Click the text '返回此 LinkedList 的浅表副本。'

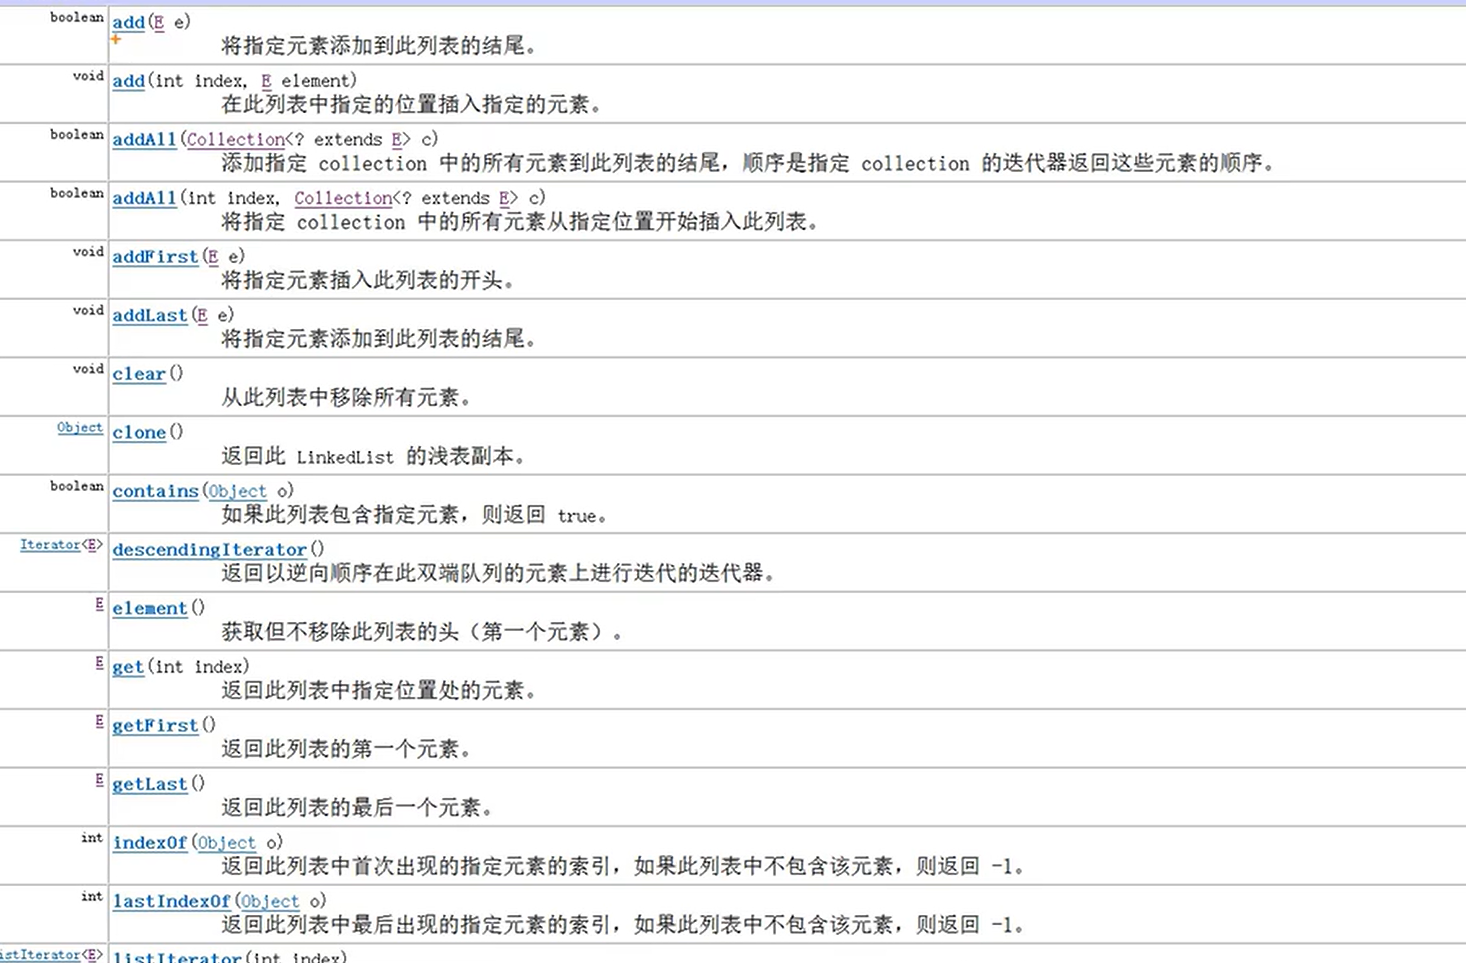pos(374,456)
